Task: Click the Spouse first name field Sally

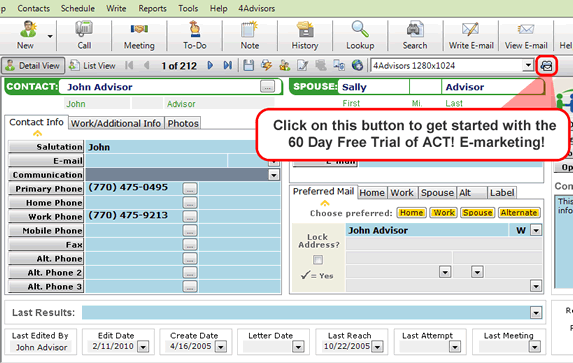Action: pyautogui.click(x=373, y=87)
